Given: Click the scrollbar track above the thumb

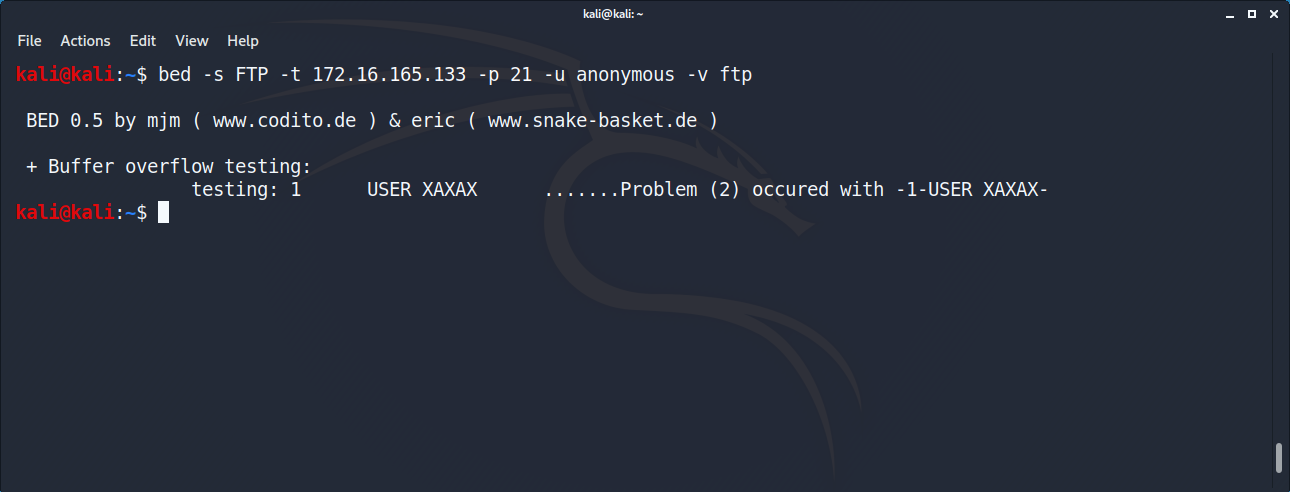Looking at the screenshot, I should (1279, 250).
